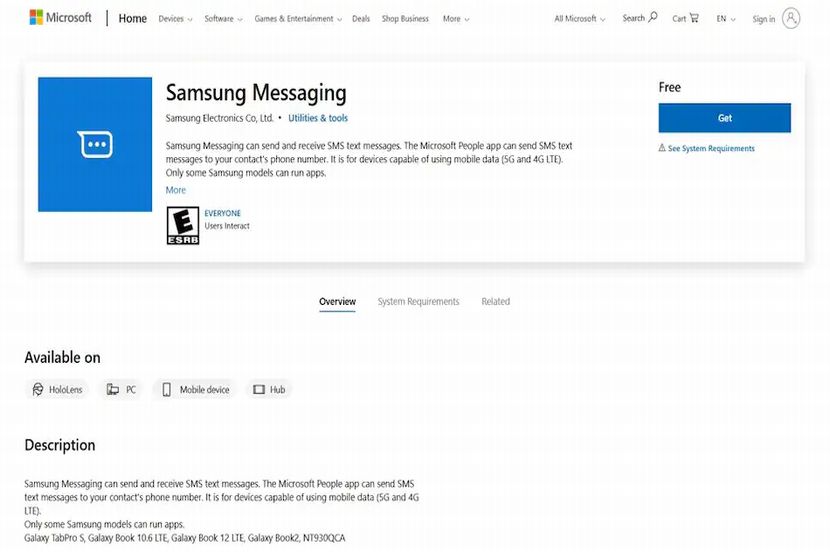
Task: Click the Sign in text link
Action: [x=763, y=19]
